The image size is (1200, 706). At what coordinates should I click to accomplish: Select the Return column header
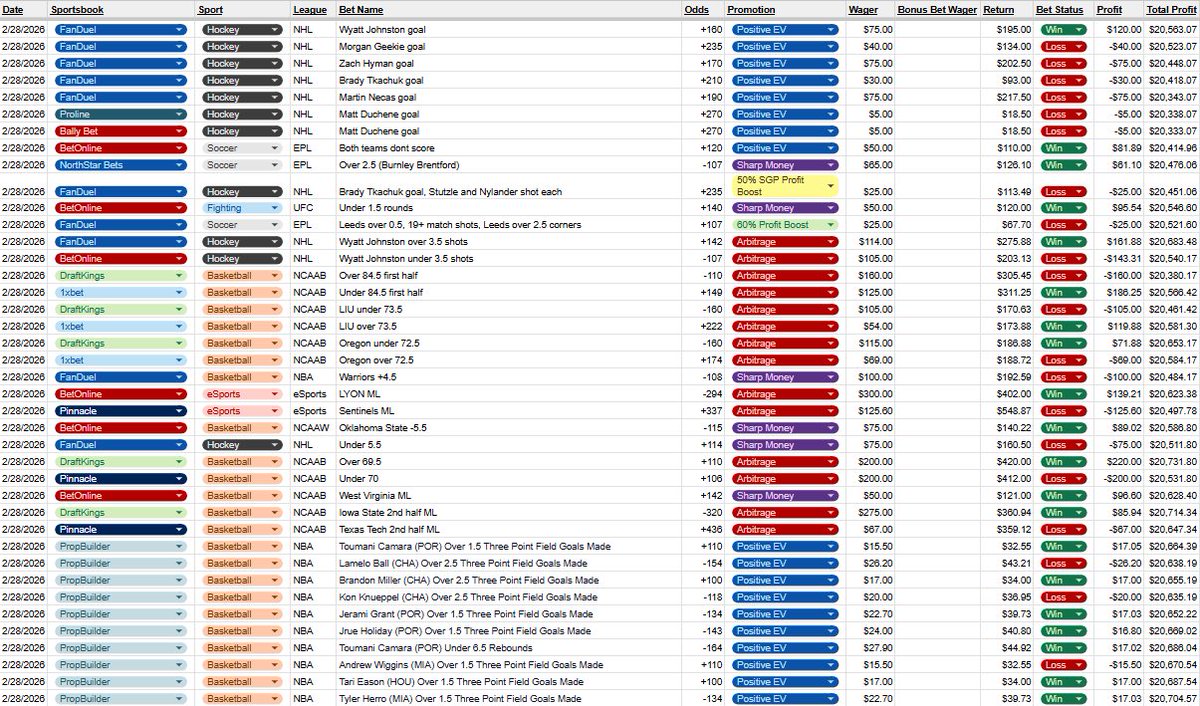(x=1007, y=9)
